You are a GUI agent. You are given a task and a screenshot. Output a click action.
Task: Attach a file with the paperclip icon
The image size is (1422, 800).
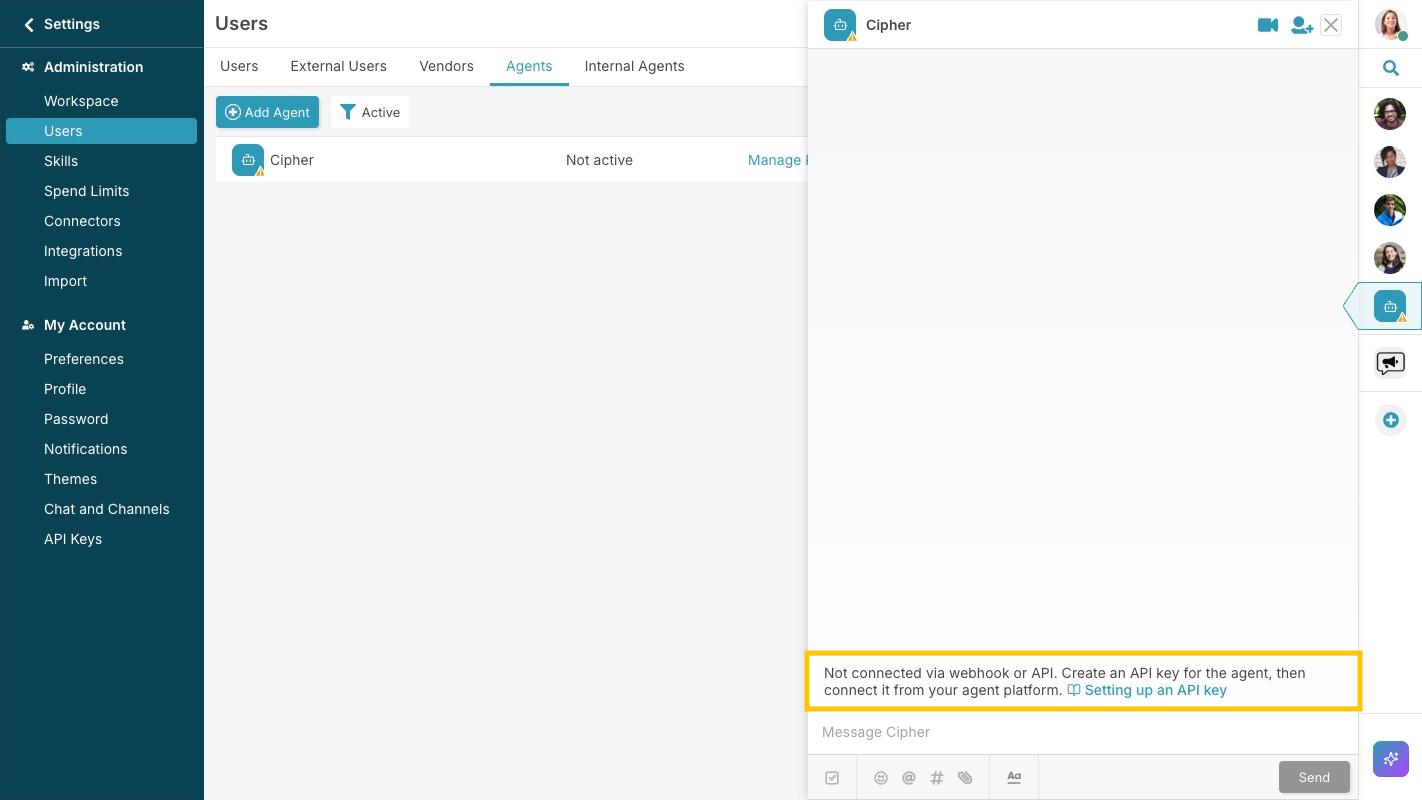click(965, 778)
